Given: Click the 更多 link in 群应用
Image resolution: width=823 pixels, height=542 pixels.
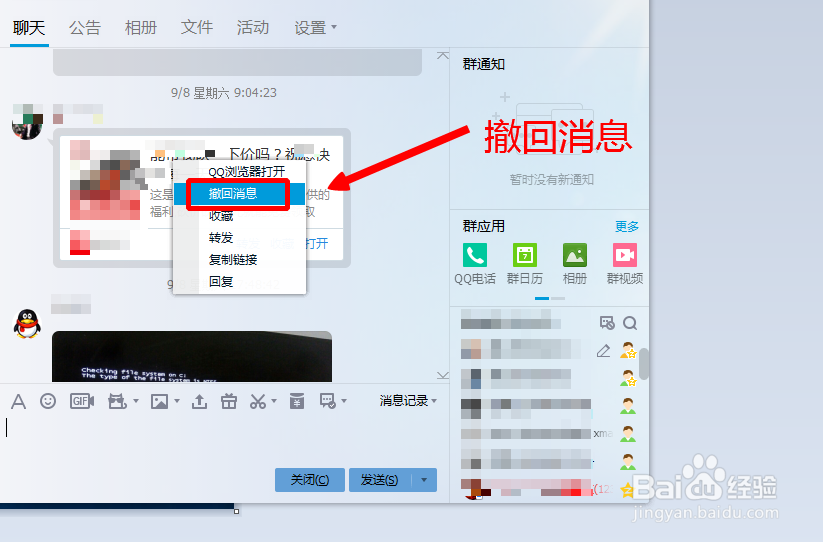Looking at the screenshot, I should coord(627,227).
